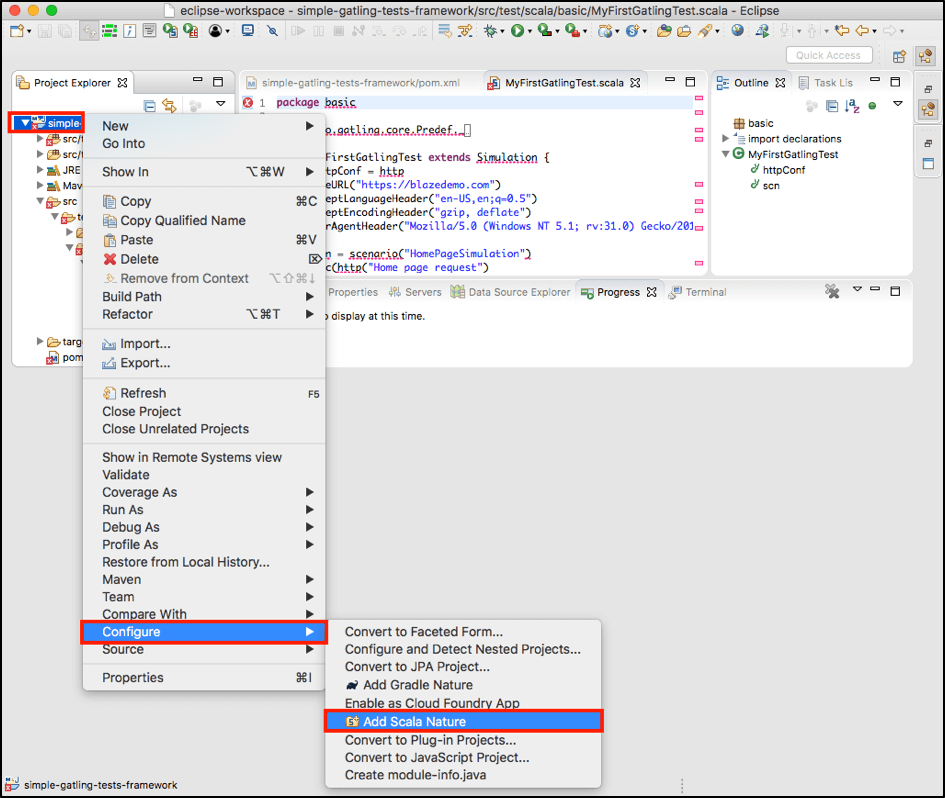Switch to the Task List tab
The width and height of the screenshot is (945, 798).
tap(826, 83)
